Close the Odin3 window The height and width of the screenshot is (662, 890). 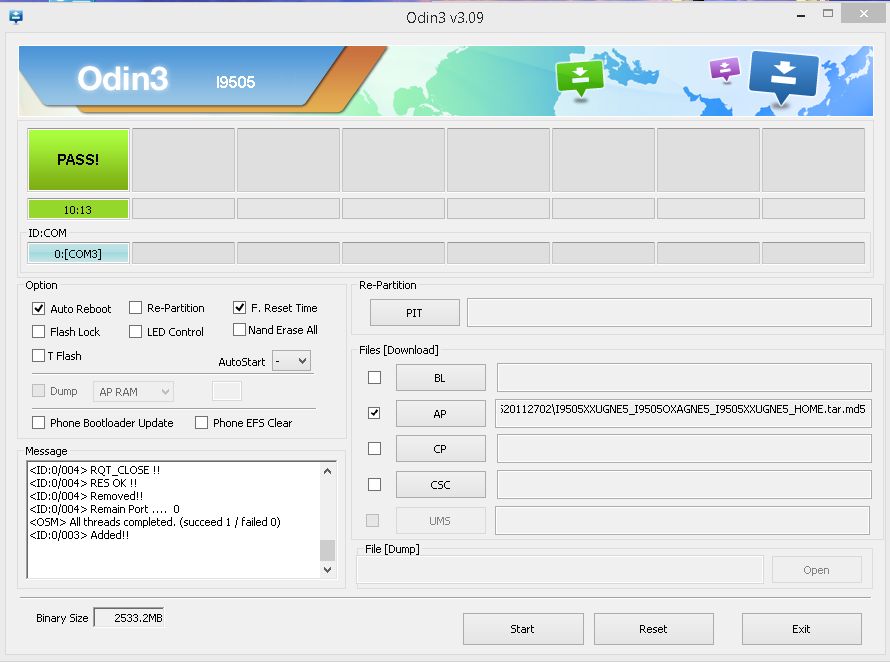pos(863,14)
